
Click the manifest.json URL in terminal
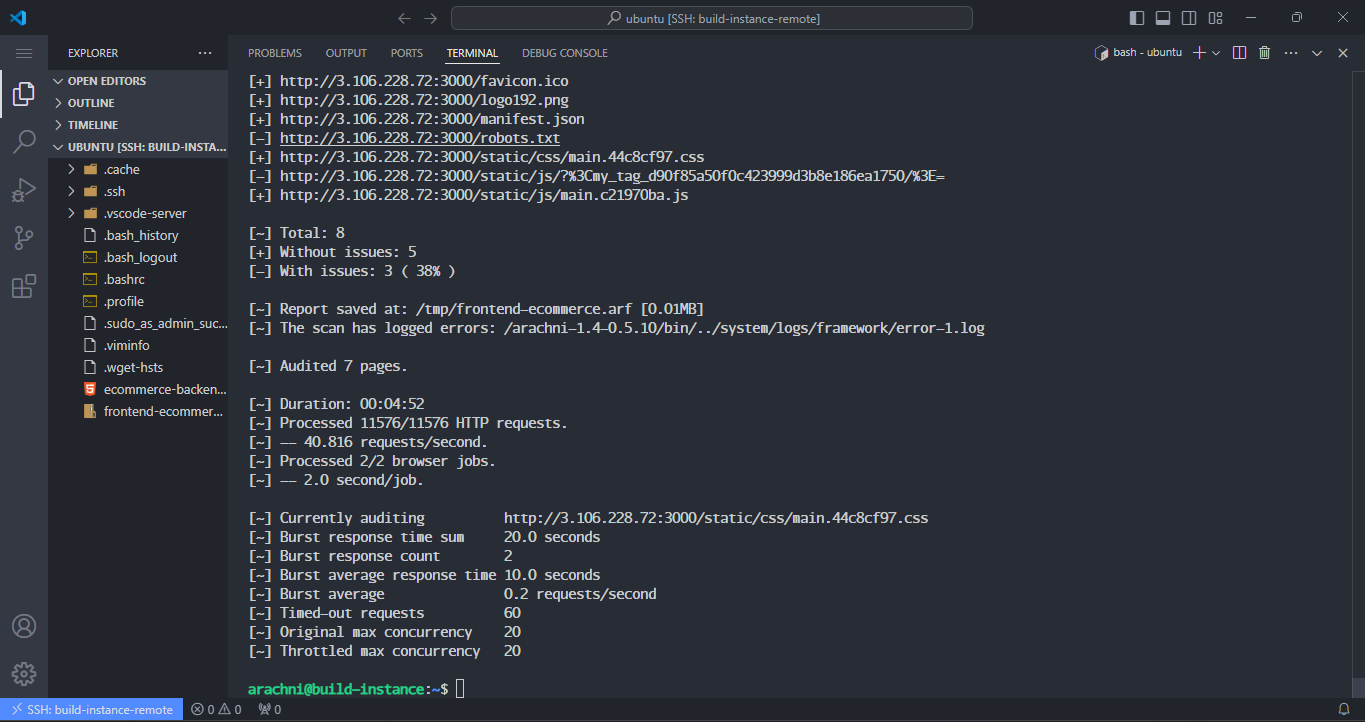pos(432,119)
